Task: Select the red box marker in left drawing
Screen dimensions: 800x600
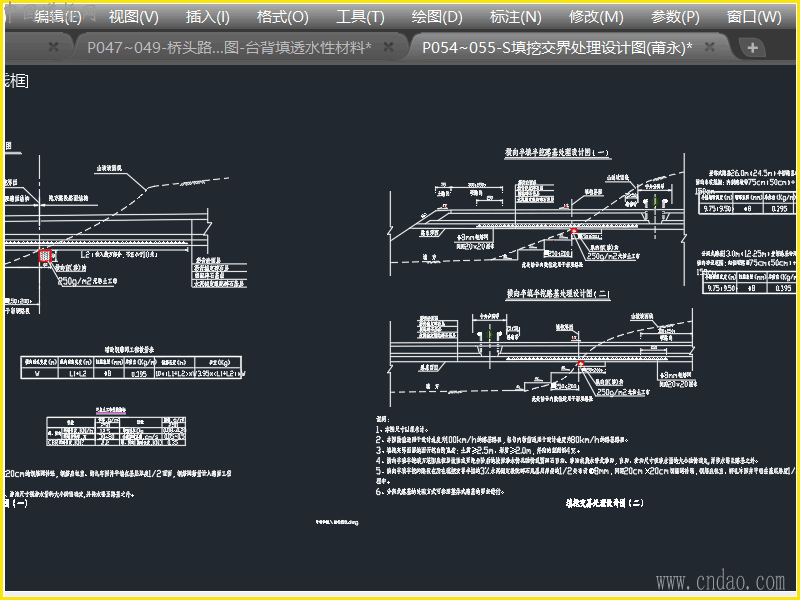Action: click(x=45, y=256)
